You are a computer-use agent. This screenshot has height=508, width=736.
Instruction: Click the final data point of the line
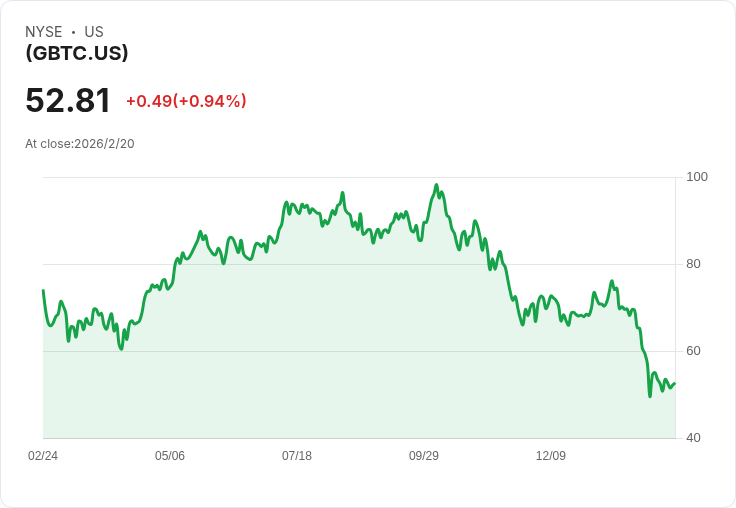click(675, 384)
